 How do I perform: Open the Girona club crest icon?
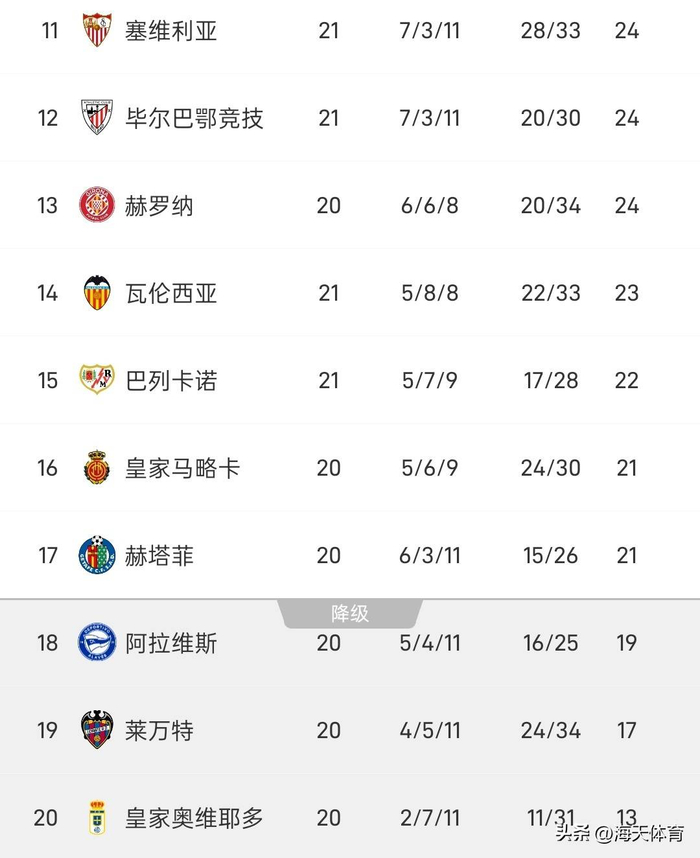(x=97, y=206)
